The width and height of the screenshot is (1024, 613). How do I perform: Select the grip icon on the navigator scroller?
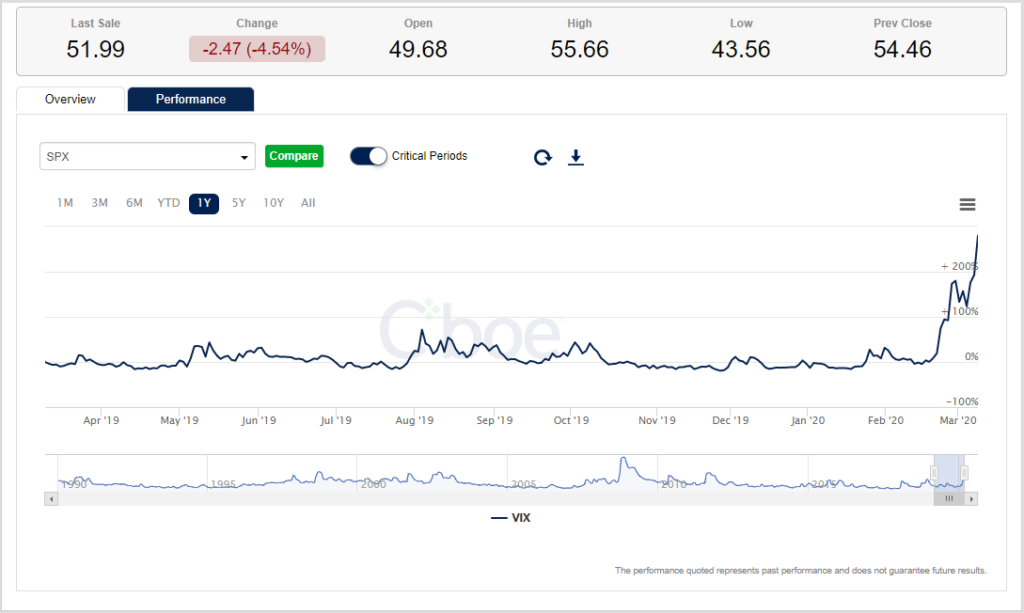(x=949, y=497)
